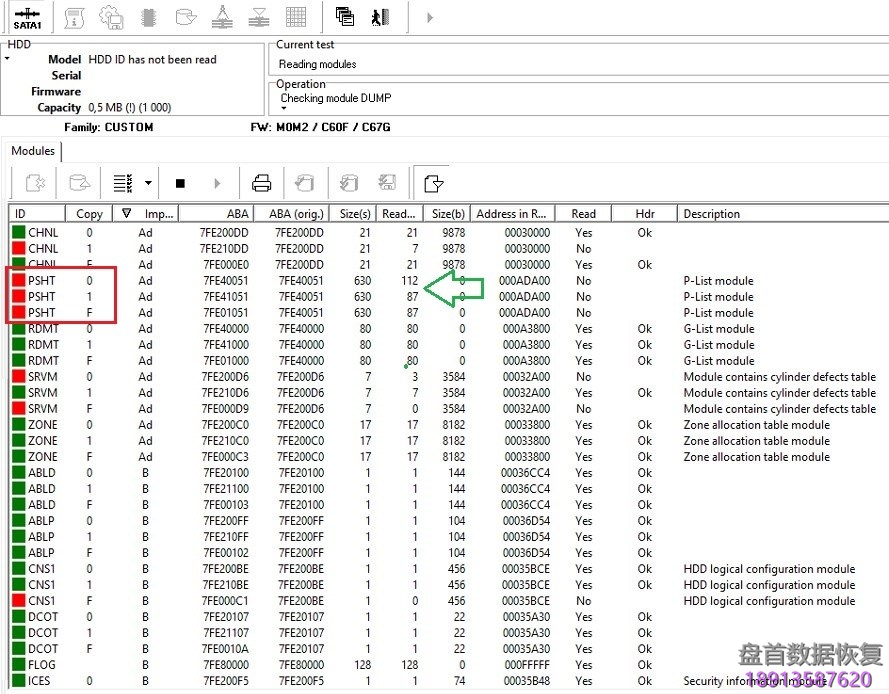The image size is (889, 694).
Task: Open the HDD panel dropdown triangle
Action: (8, 59)
